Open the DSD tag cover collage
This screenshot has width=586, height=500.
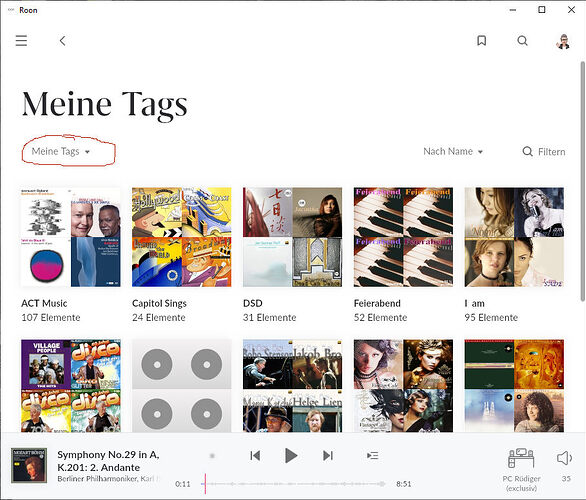[292, 237]
